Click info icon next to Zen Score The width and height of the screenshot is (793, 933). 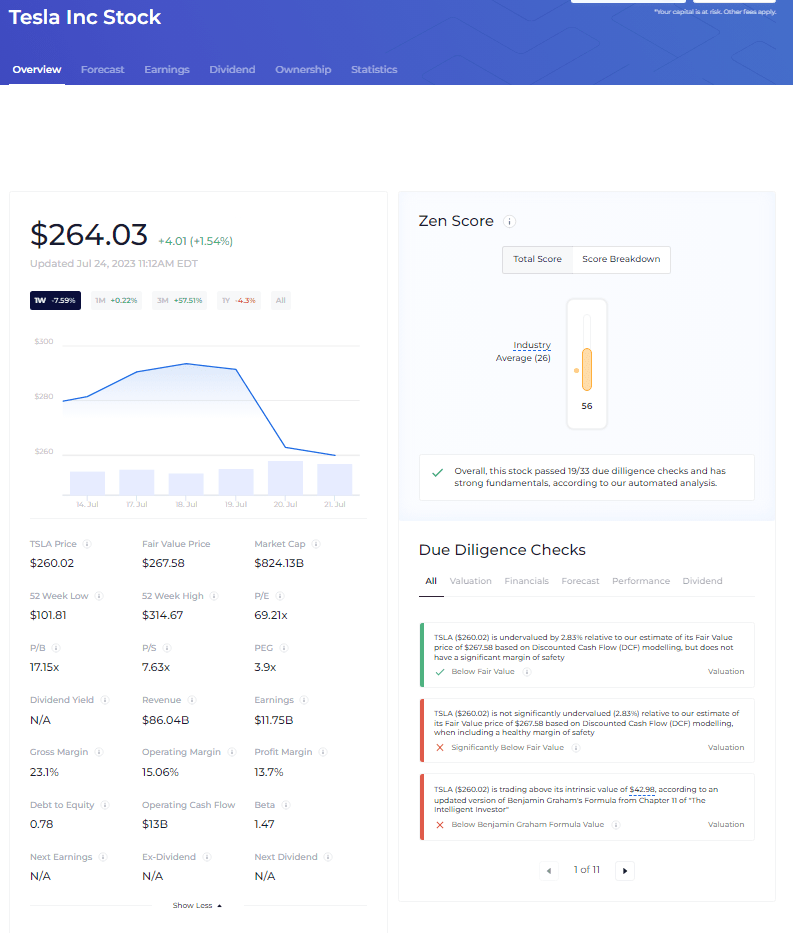(509, 221)
